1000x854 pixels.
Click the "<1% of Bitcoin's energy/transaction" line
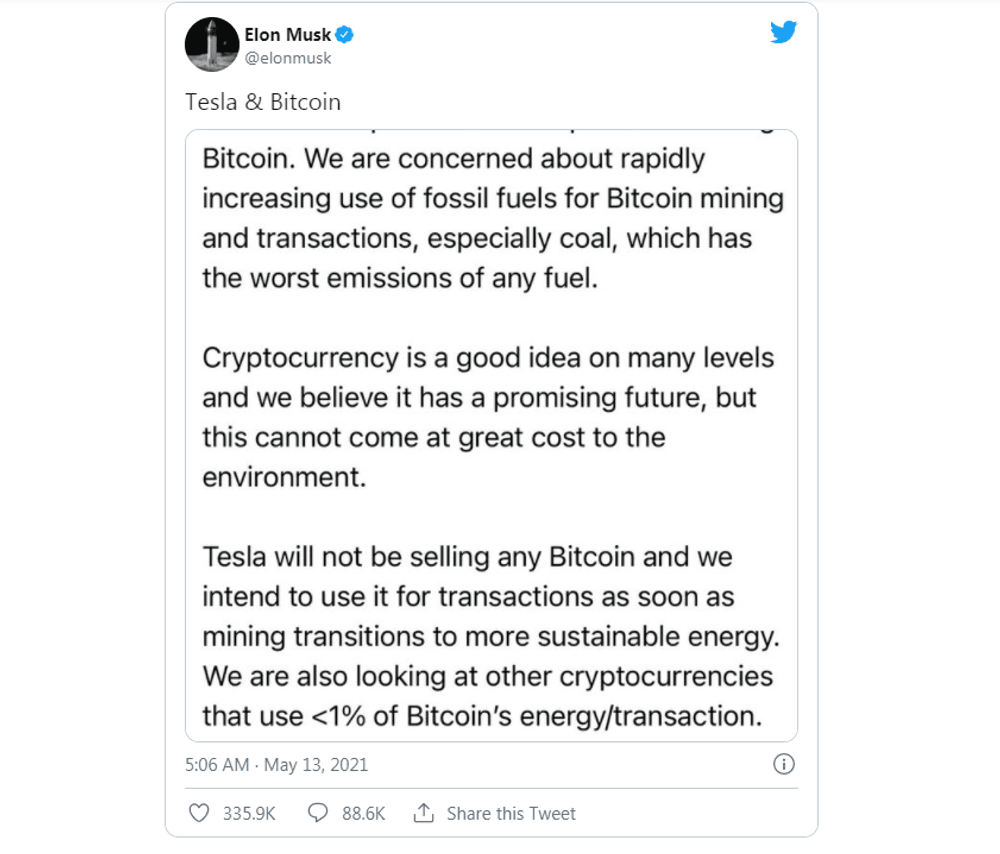(x=477, y=716)
